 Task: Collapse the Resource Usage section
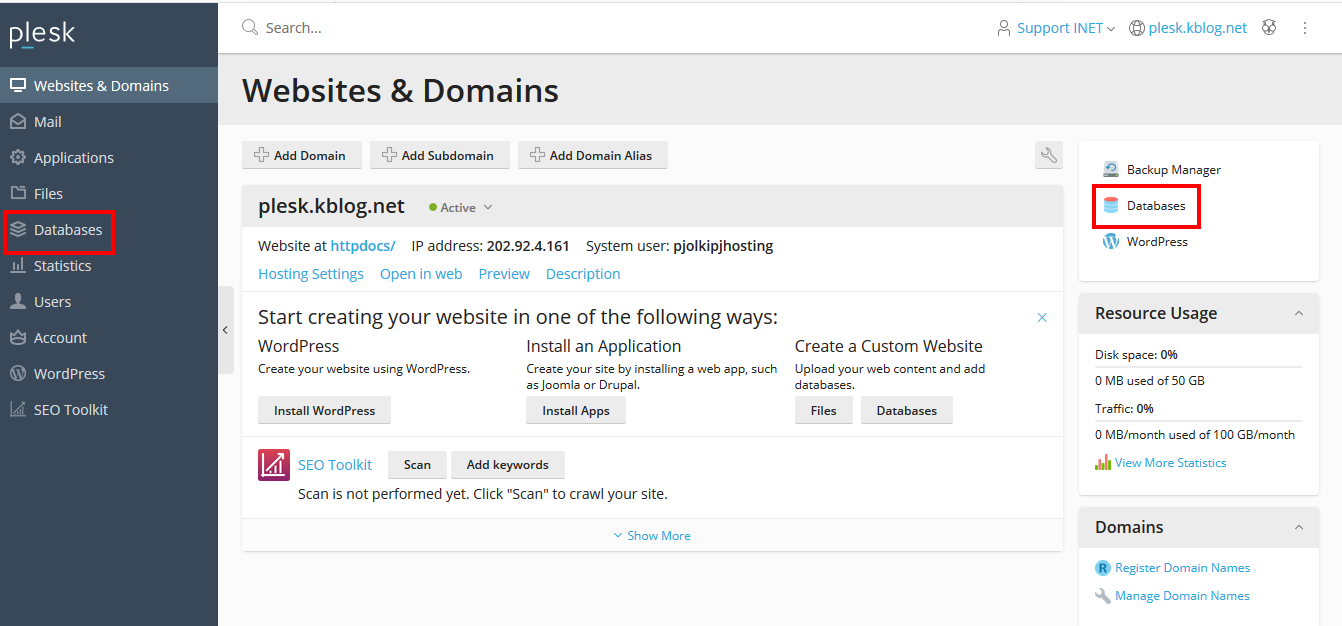(1299, 313)
